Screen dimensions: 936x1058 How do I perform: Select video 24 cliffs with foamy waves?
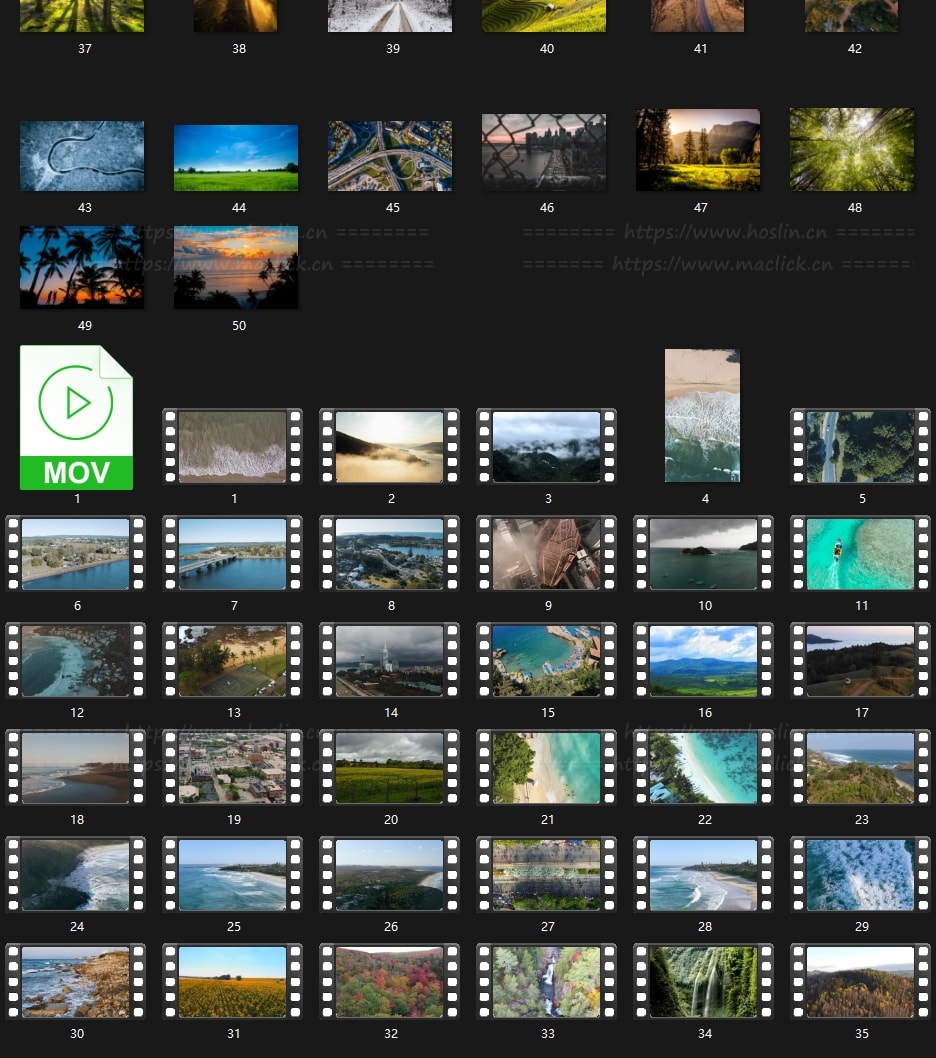point(76,874)
